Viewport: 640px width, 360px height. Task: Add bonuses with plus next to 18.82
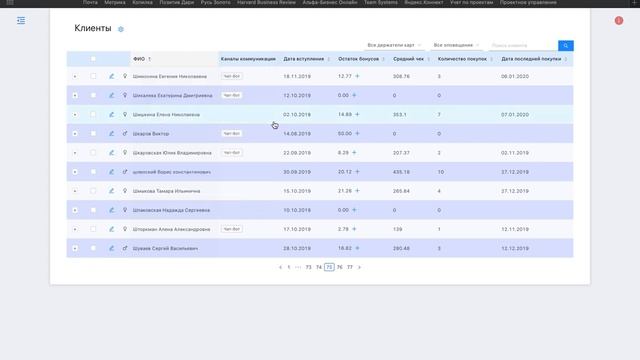tap(357, 248)
